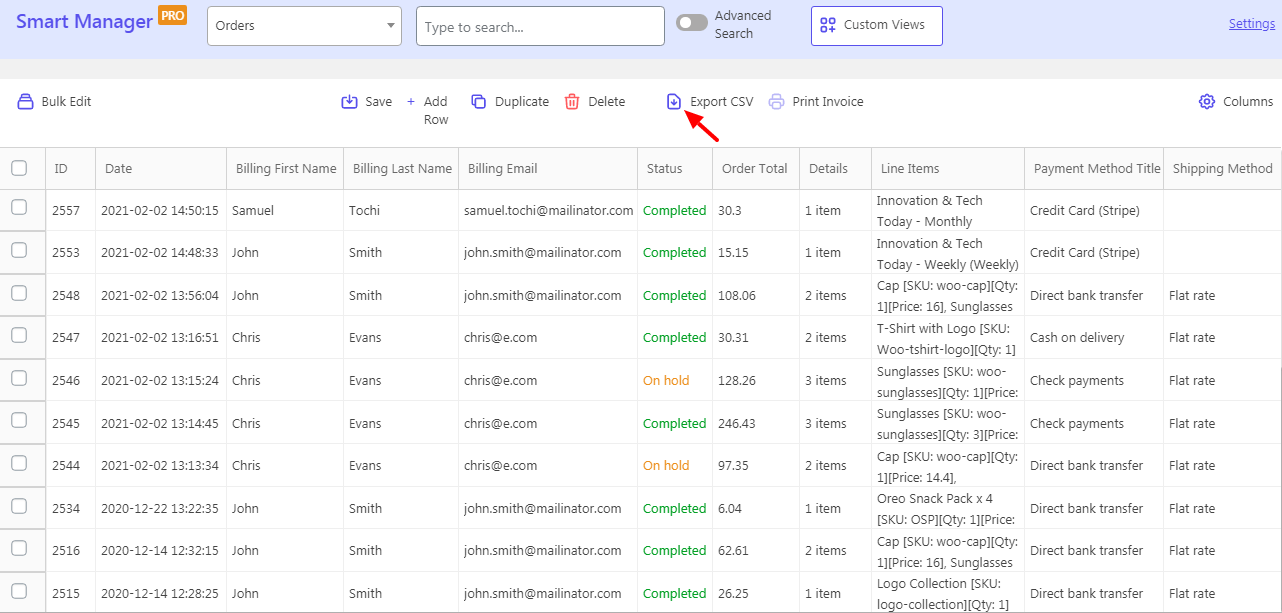The height and width of the screenshot is (613, 1282).
Task: Click Flat rate cell for order 2548
Action: tap(1192, 295)
